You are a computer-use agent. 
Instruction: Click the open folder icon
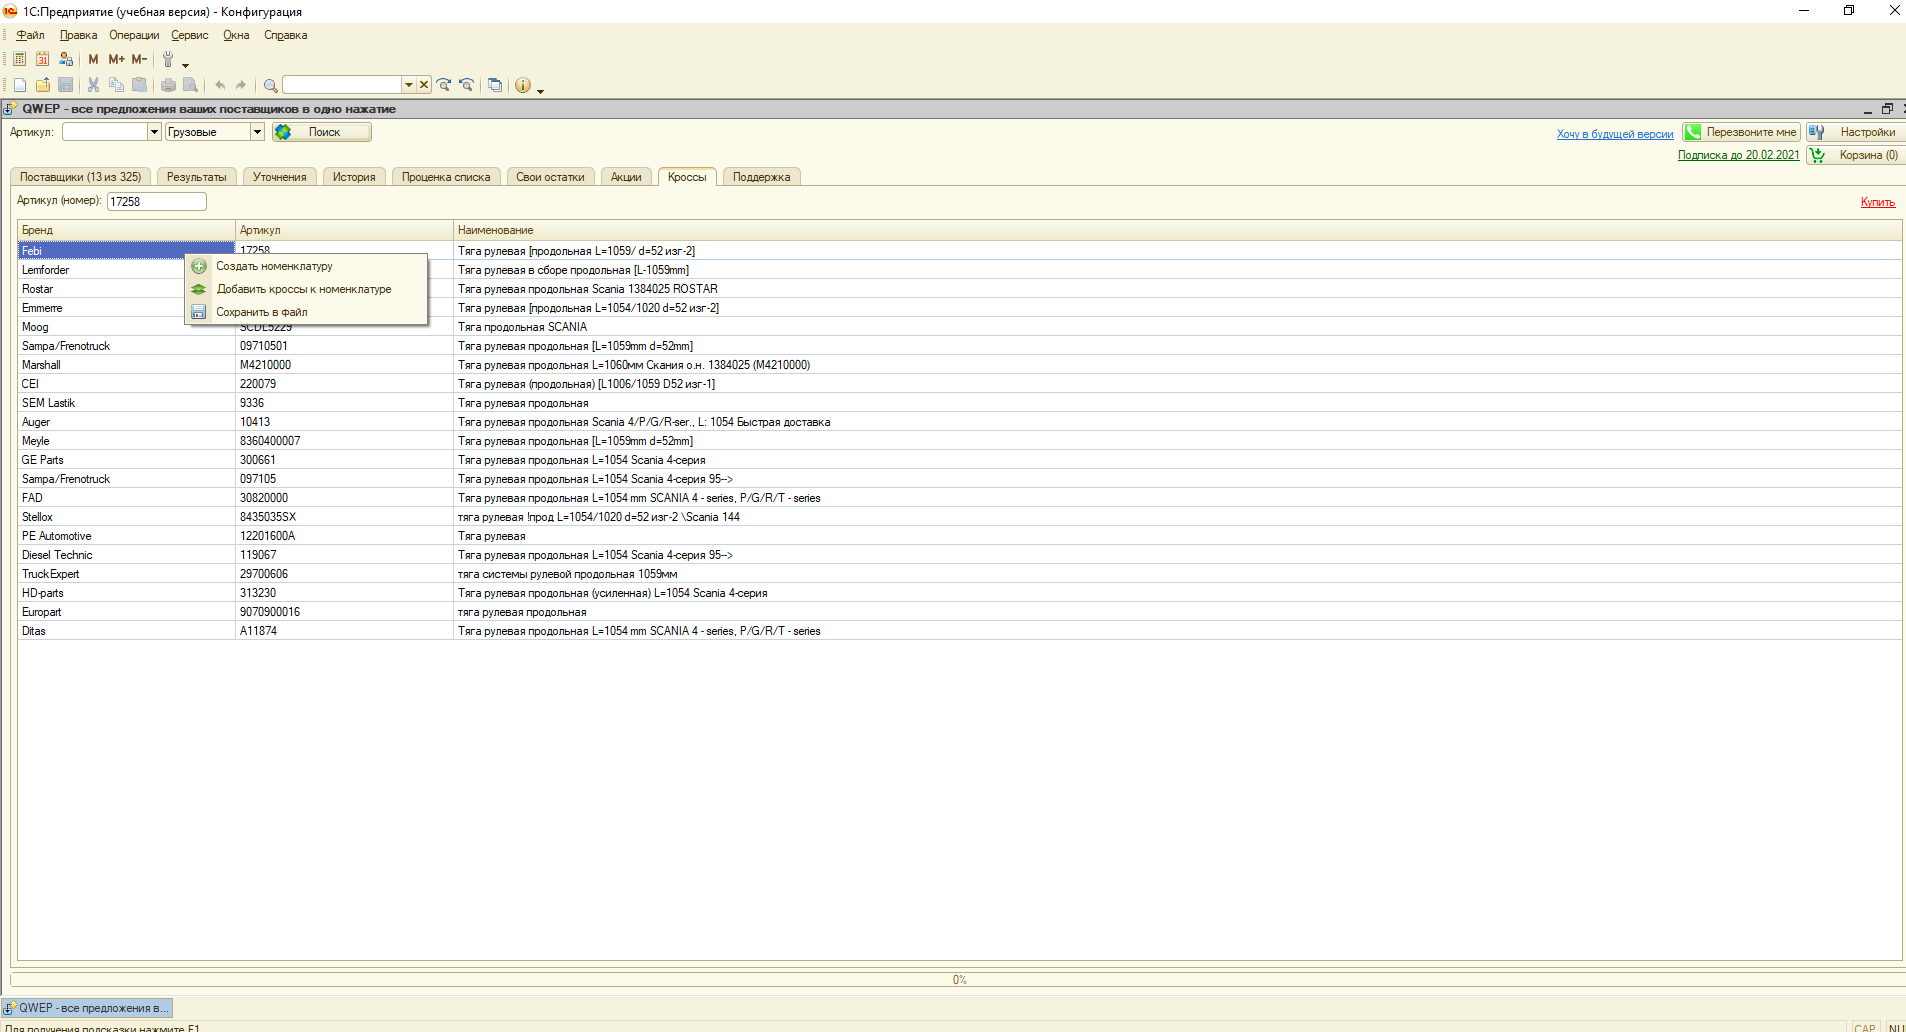click(43, 85)
